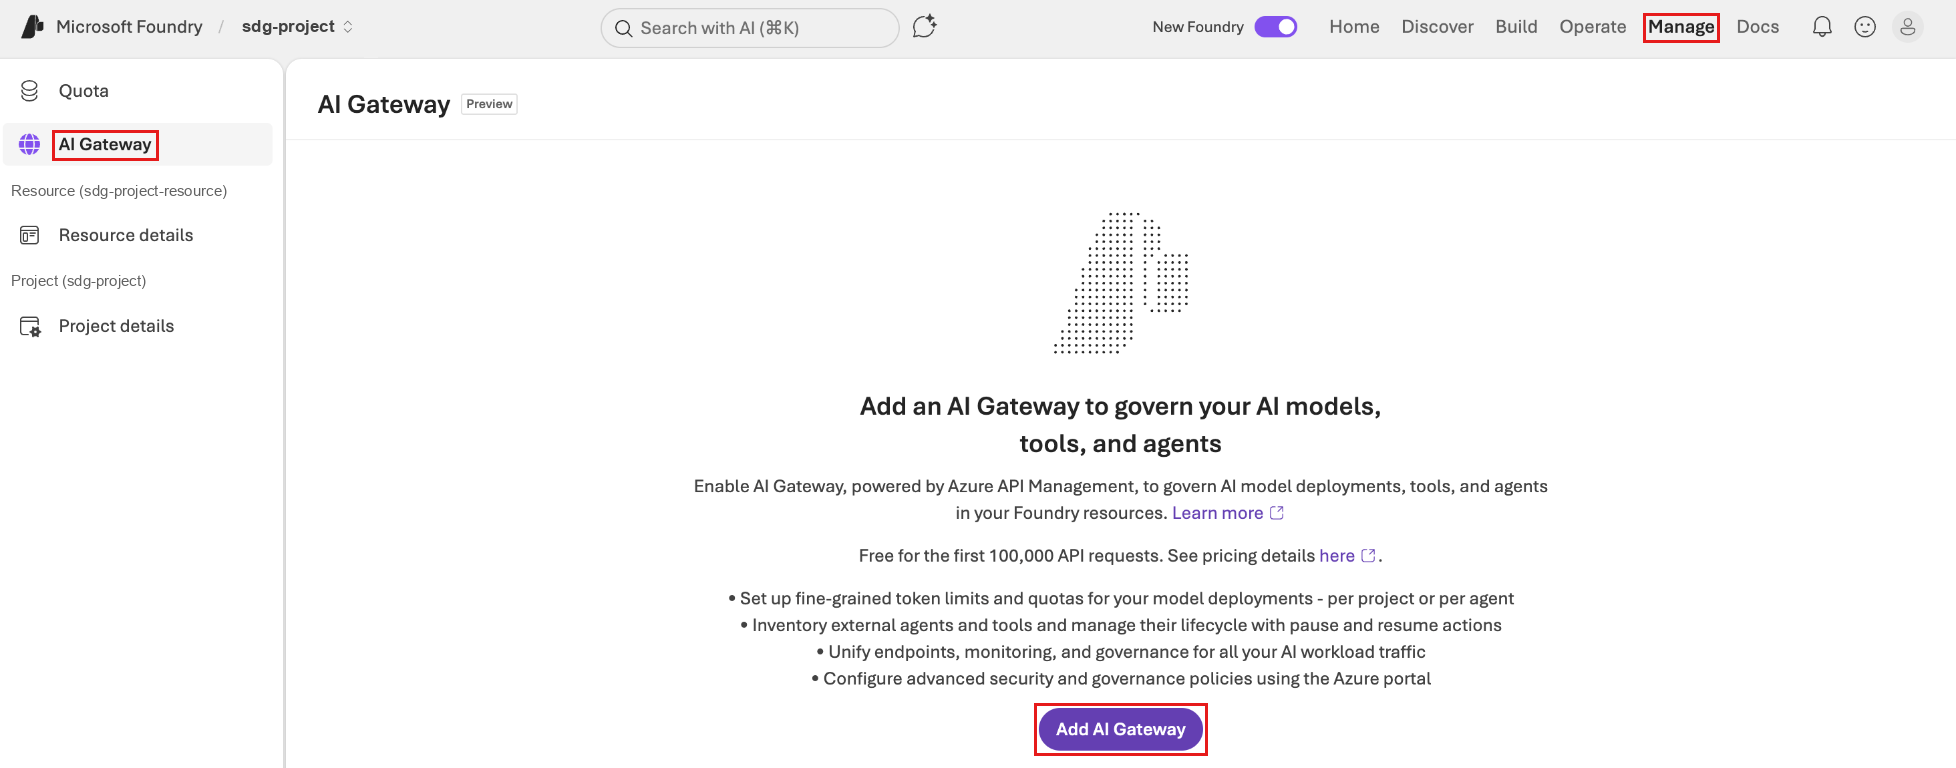
Task: Click the Add AI Gateway button
Action: [x=1121, y=729]
